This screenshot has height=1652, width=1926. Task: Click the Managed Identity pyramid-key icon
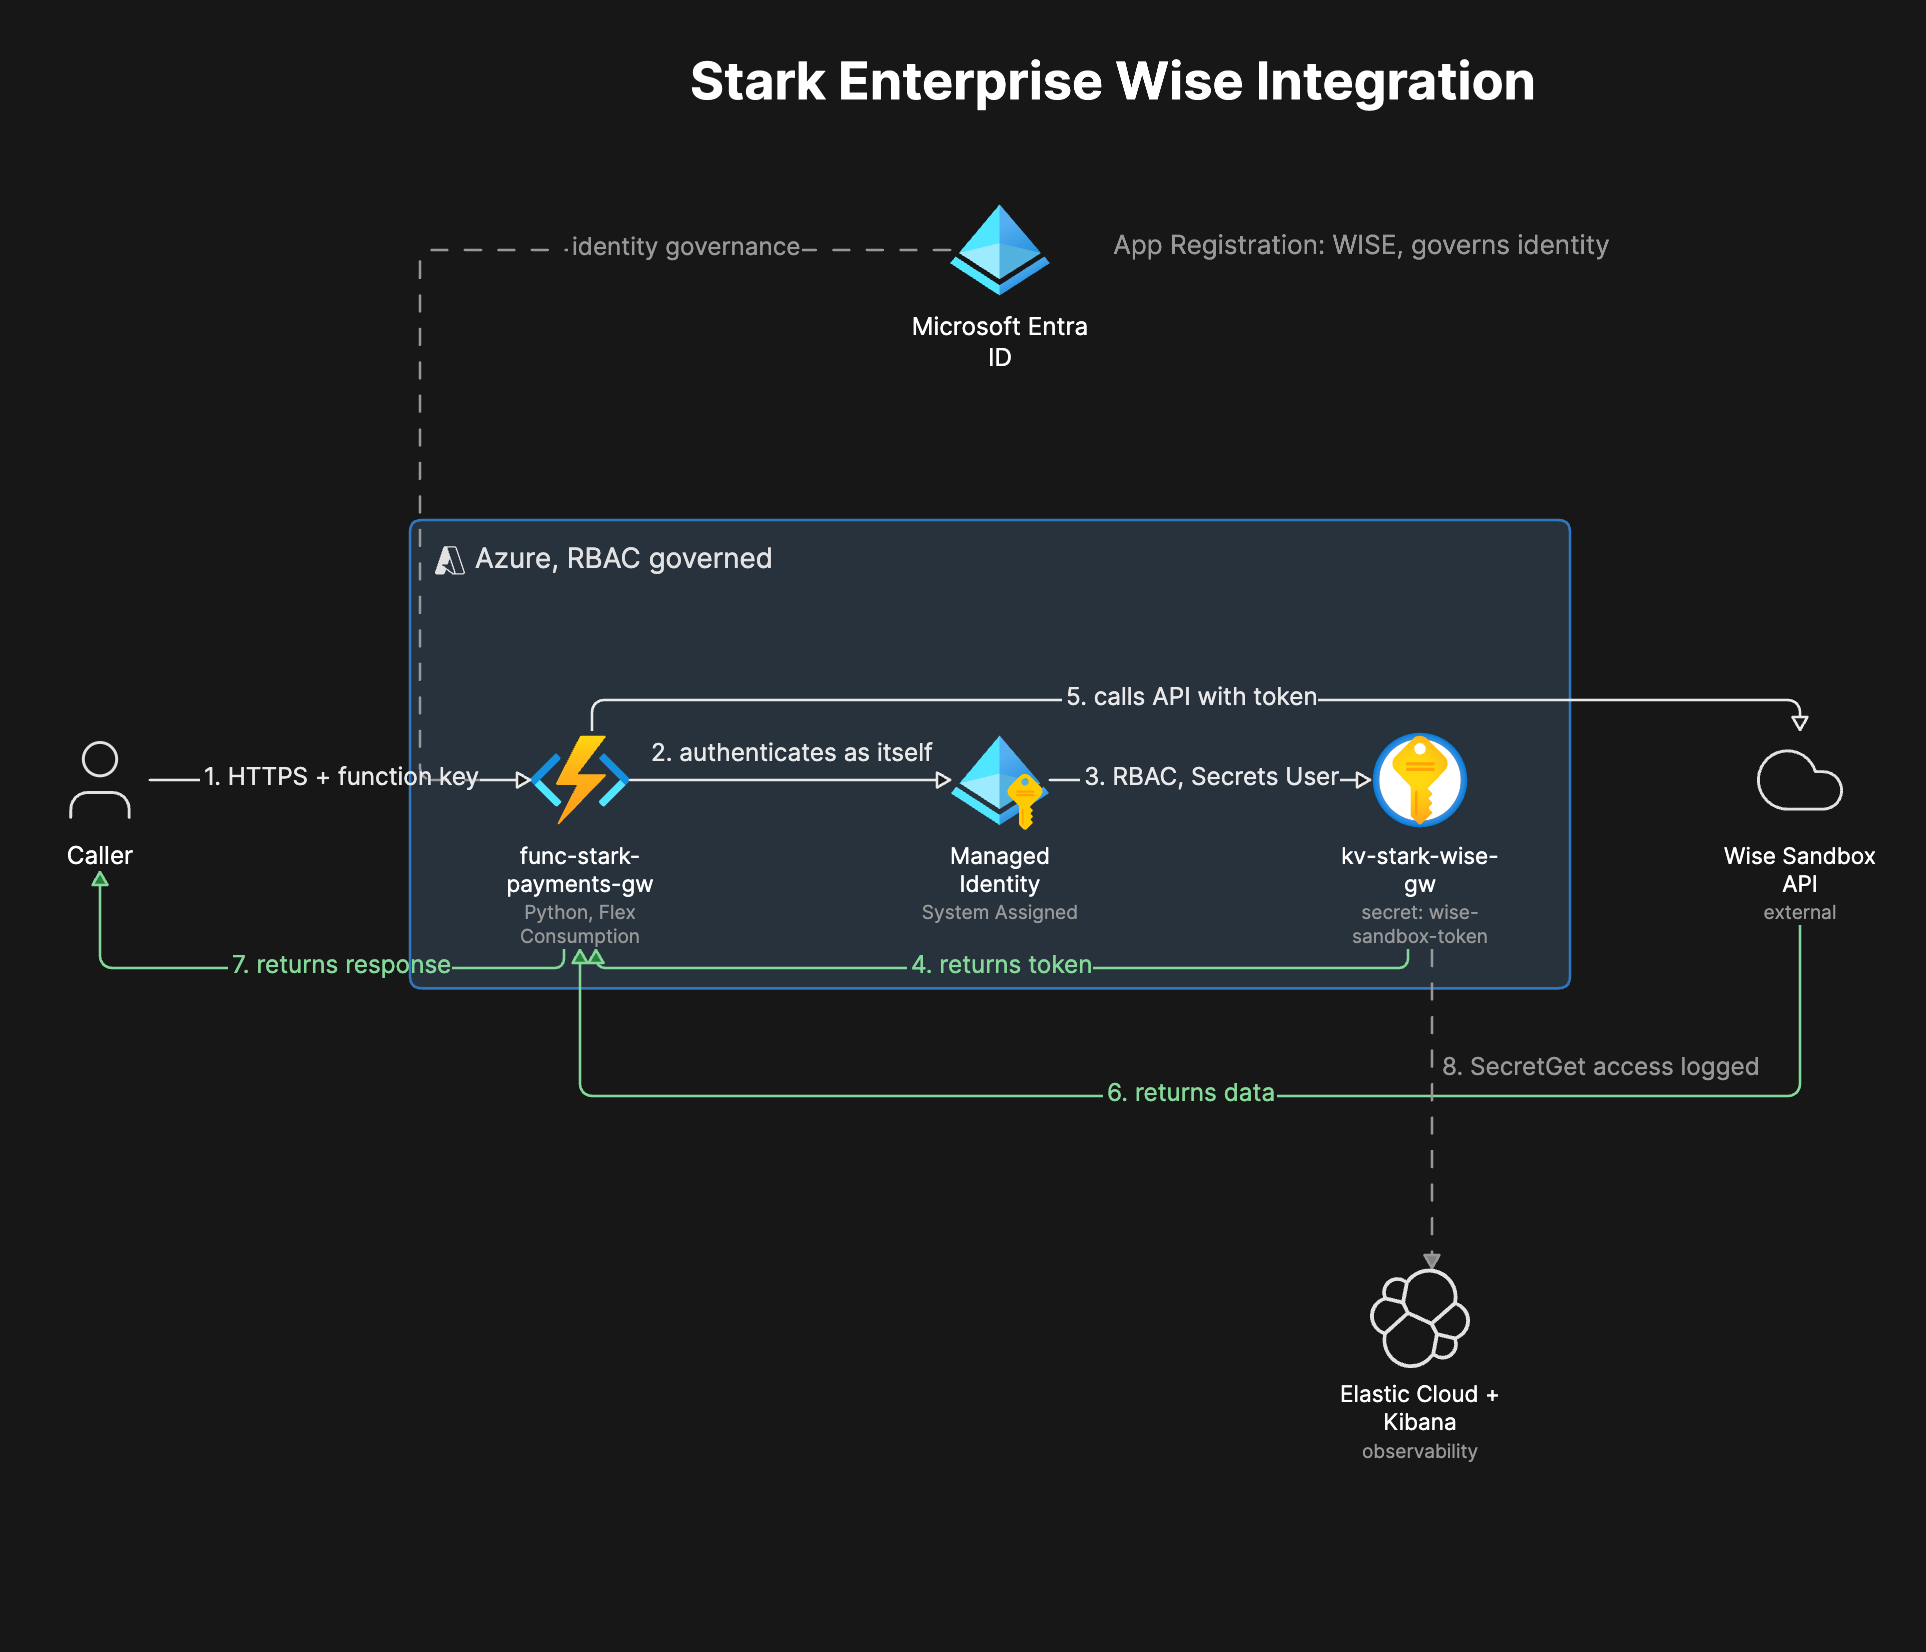coord(999,782)
